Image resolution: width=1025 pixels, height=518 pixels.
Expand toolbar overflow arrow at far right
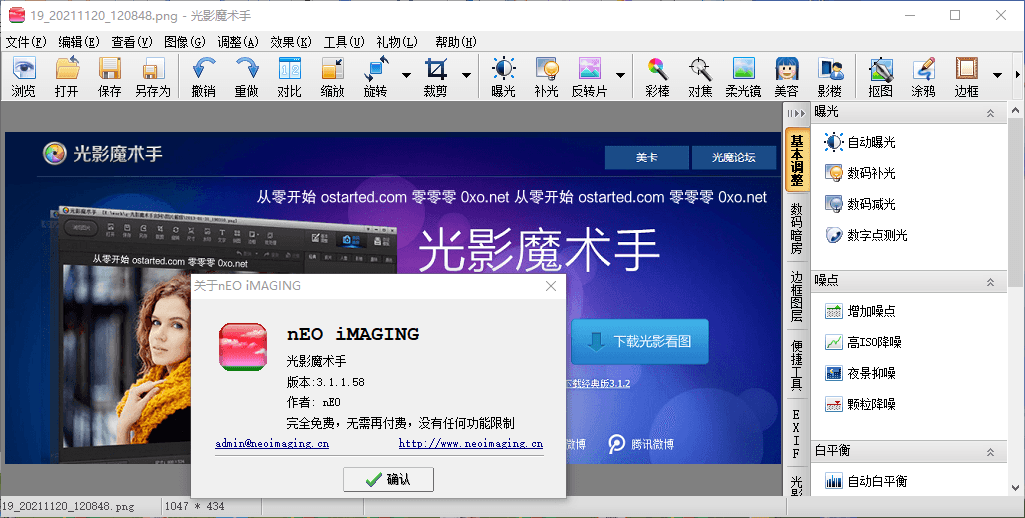(x=1018, y=75)
